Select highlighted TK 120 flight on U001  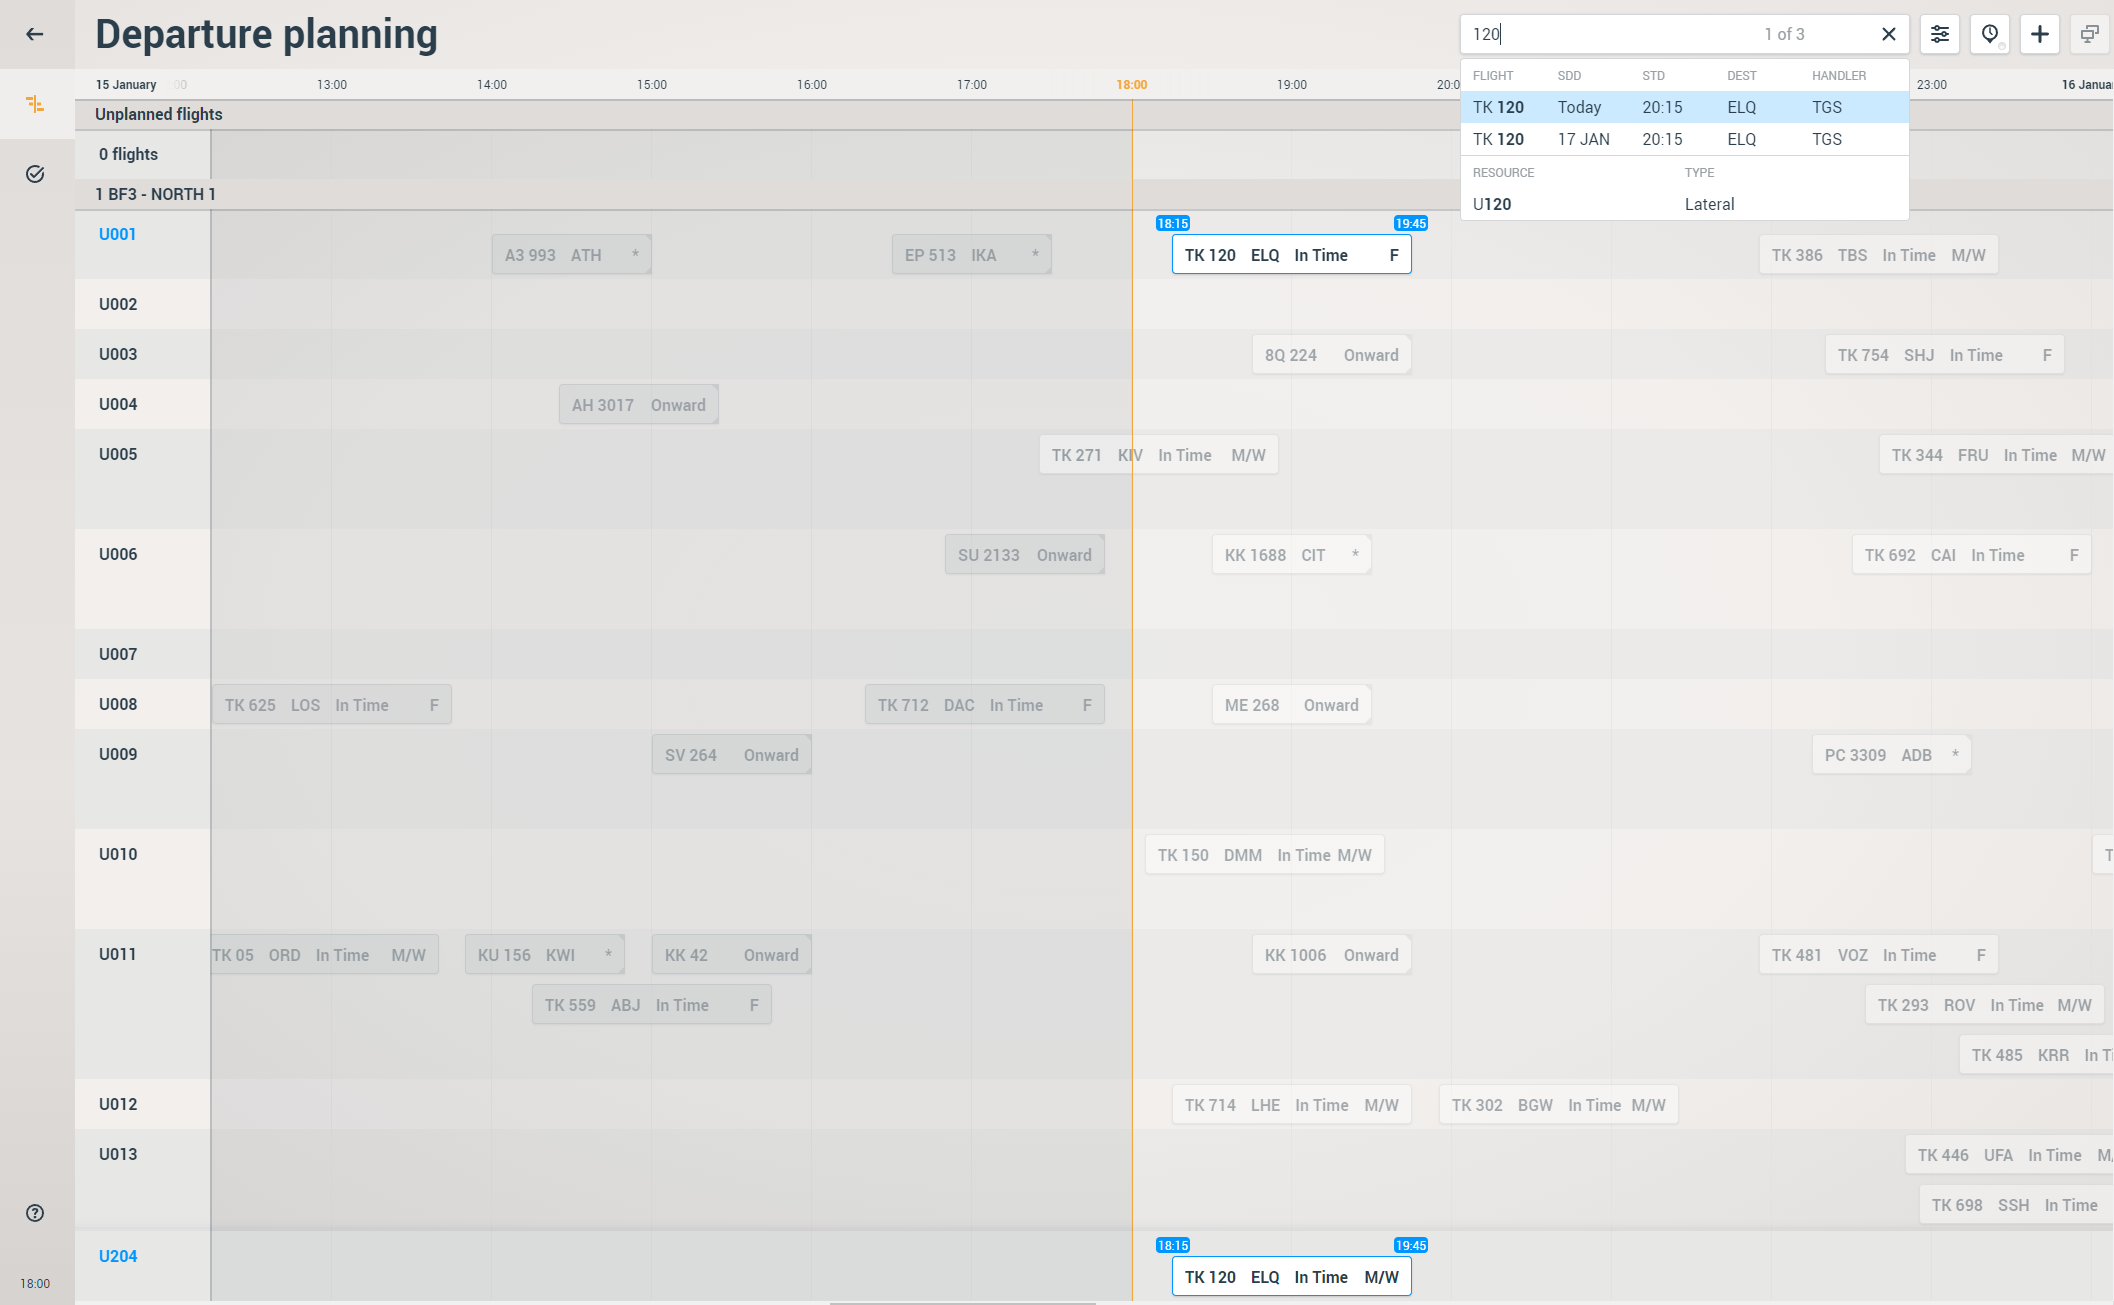coord(1292,255)
